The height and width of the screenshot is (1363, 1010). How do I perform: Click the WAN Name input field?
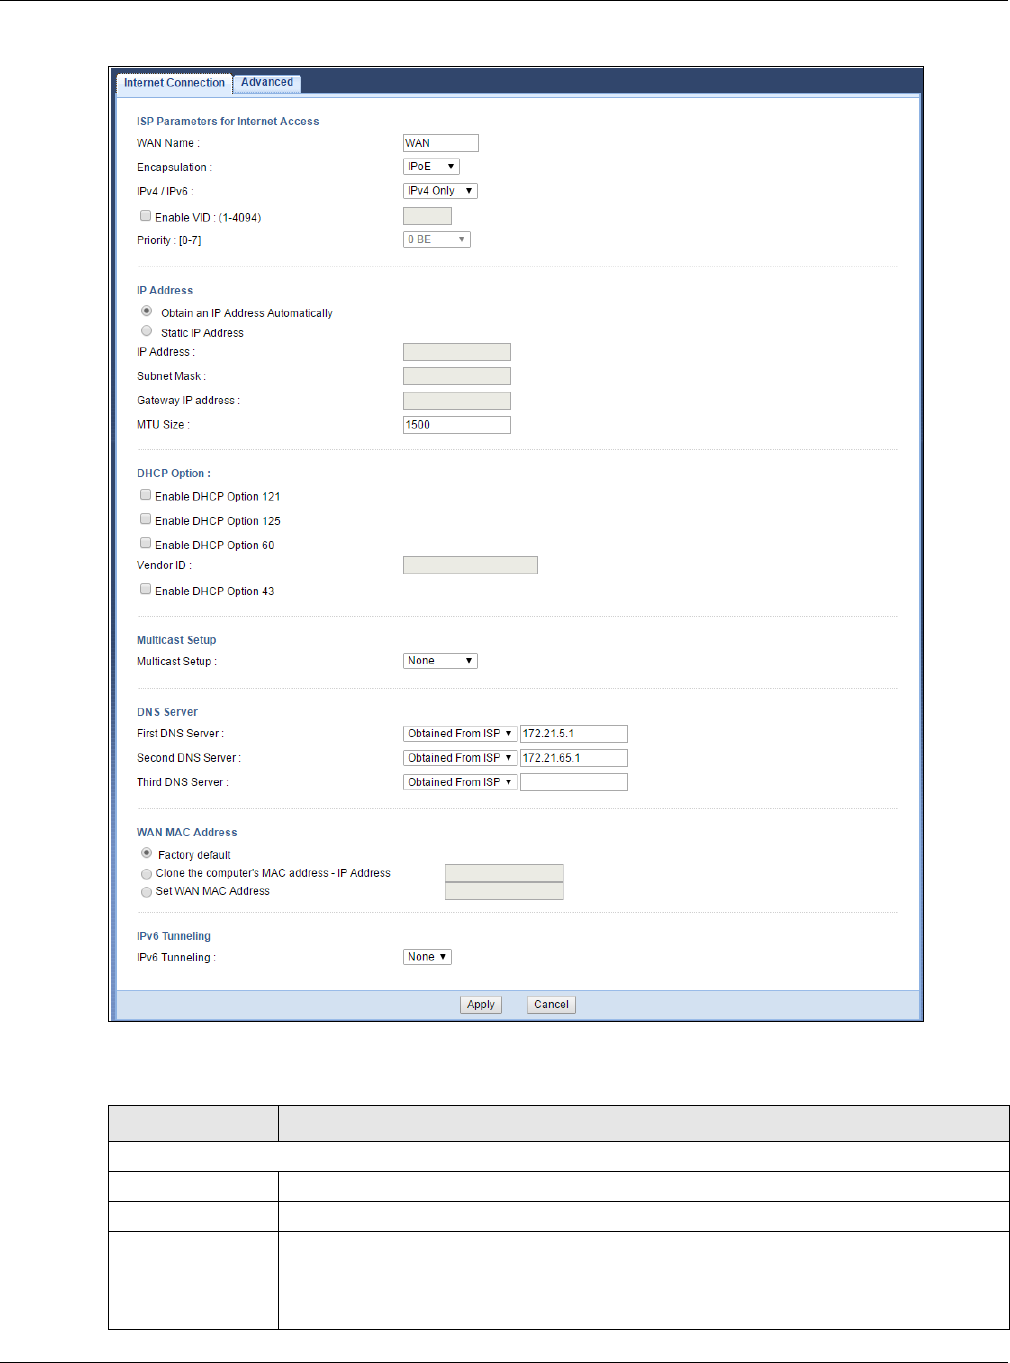coord(440,143)
